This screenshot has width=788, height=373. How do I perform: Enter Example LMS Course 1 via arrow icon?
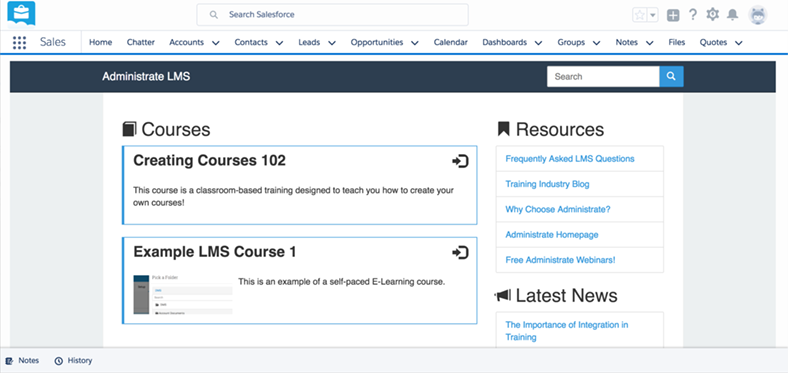pos(460,252)
